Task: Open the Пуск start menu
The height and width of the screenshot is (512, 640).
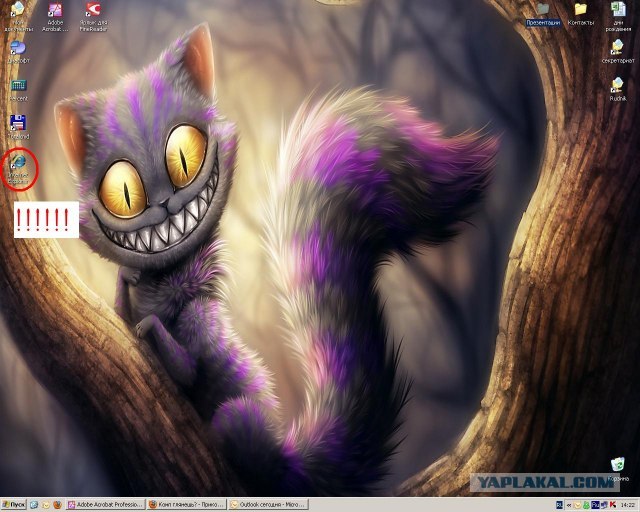Action: (13, 505)
